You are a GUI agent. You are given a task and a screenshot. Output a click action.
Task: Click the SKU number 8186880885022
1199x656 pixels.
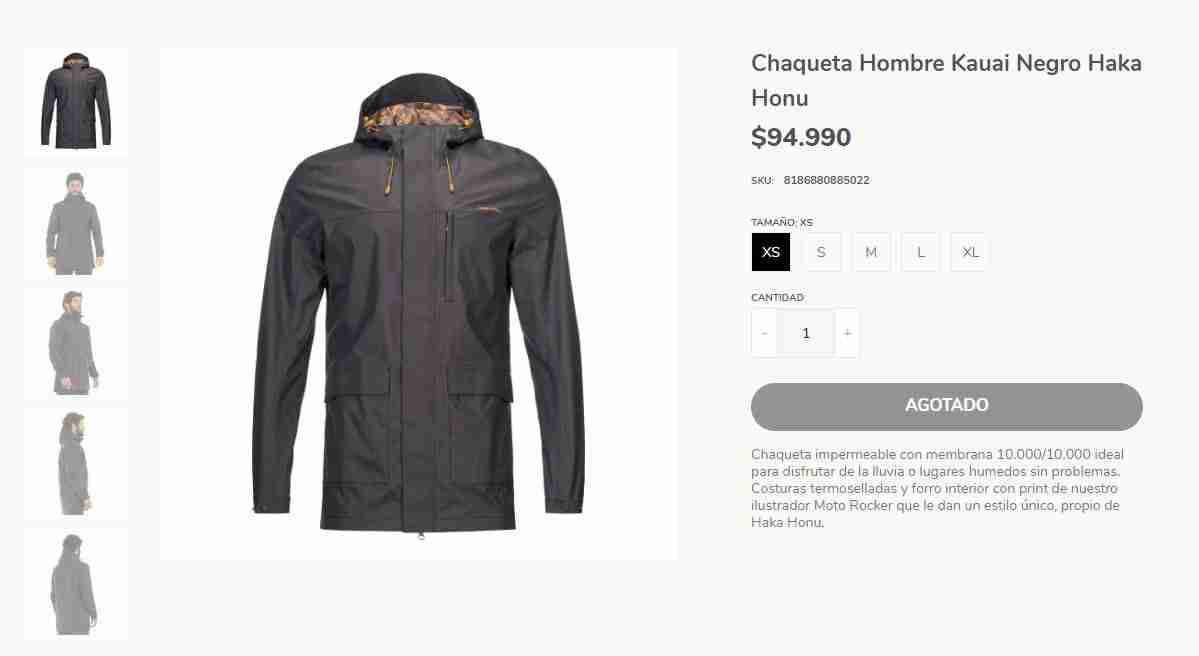827,180
